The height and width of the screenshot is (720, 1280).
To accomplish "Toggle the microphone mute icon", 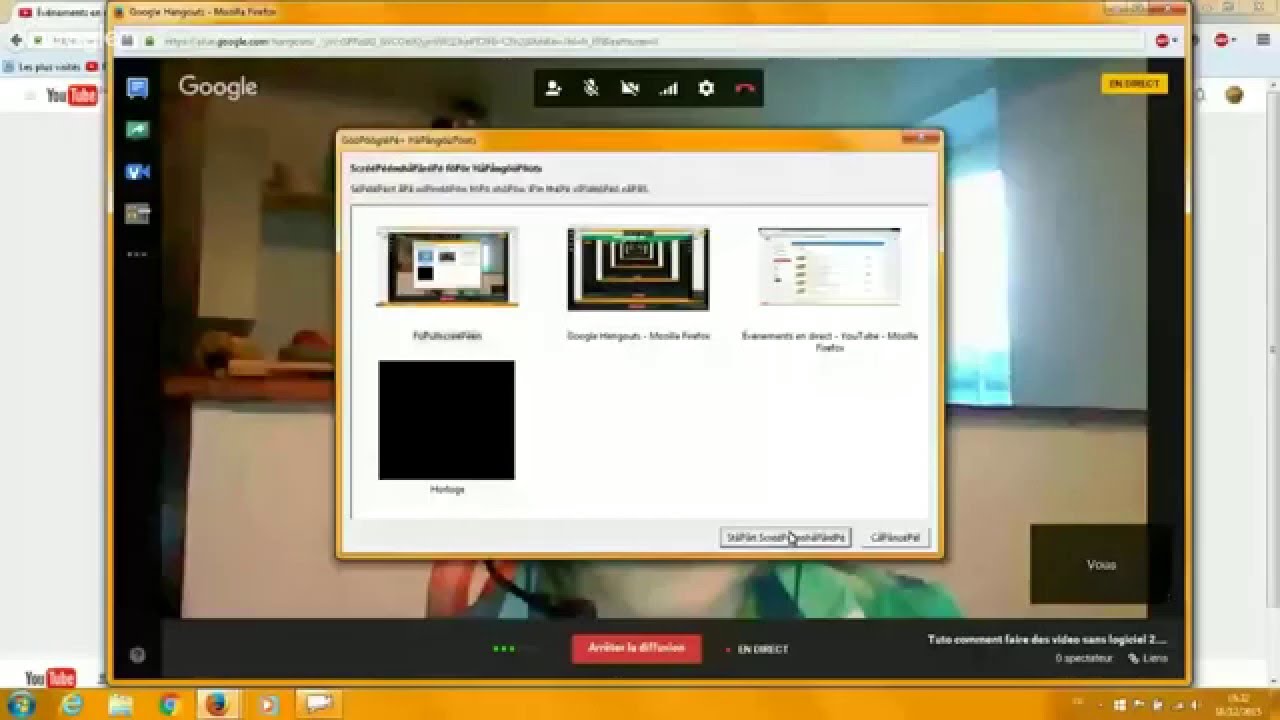I will [x=591, y=88].
